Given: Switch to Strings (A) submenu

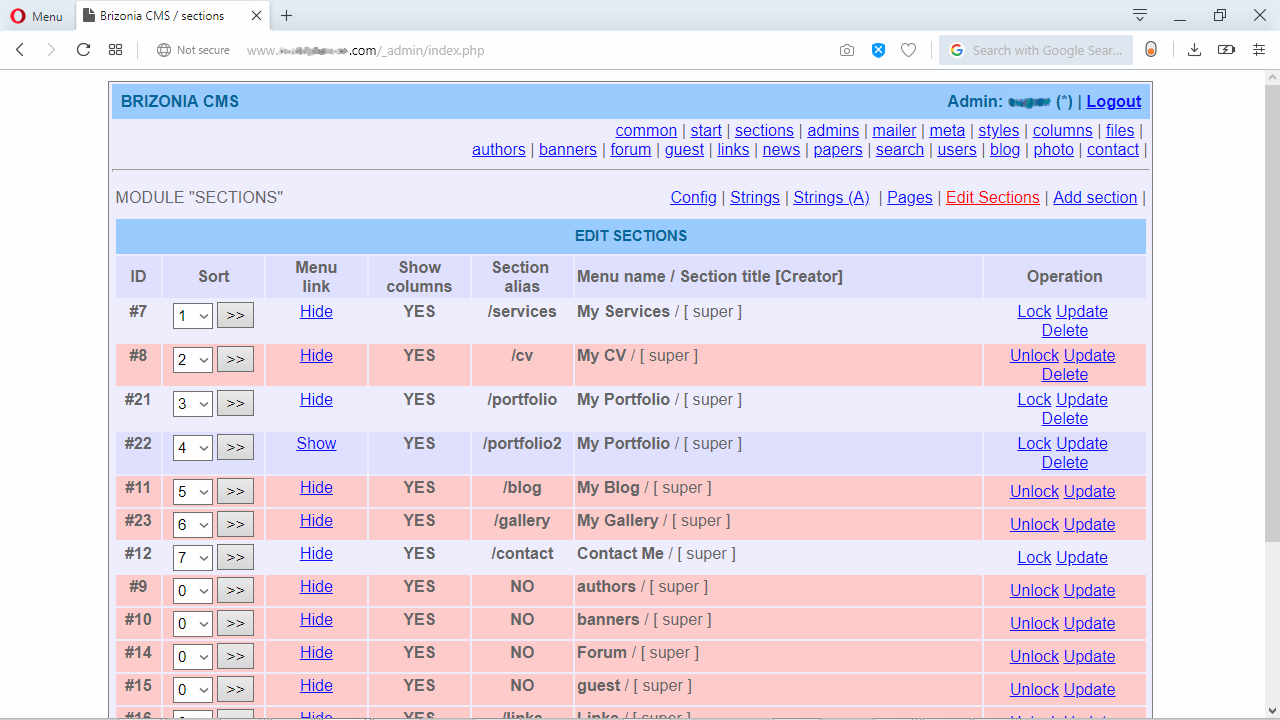Looking at the screenshot, I should tap(831, 198).
